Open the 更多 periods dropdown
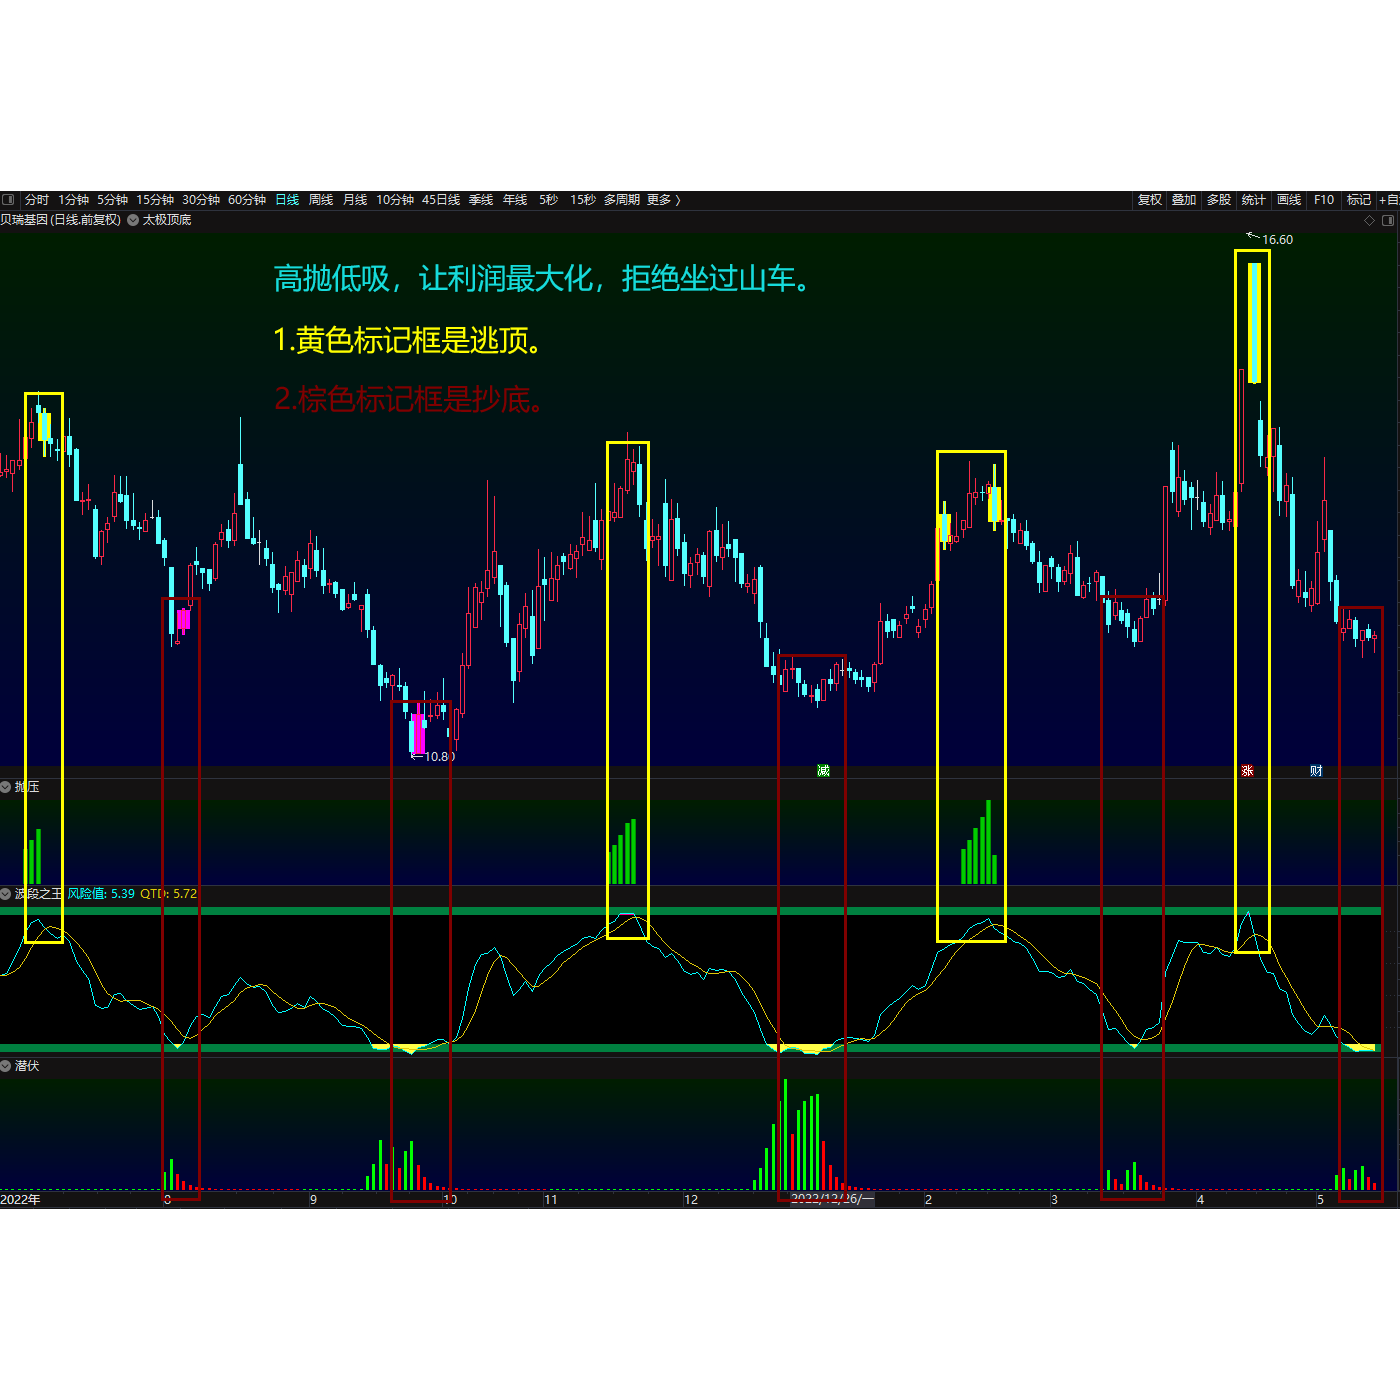The height and width of the screenshot is (1400, 1400). (664, 200)
